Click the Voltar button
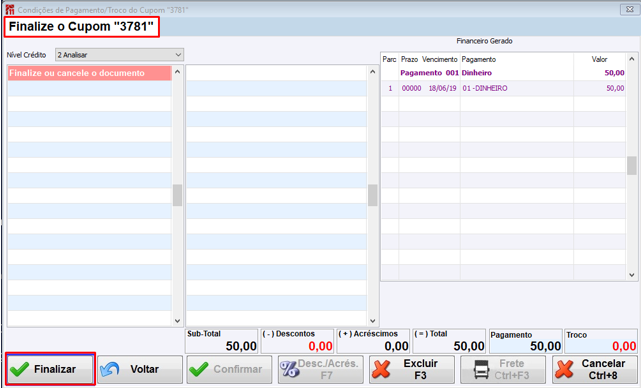 [140, 369]
